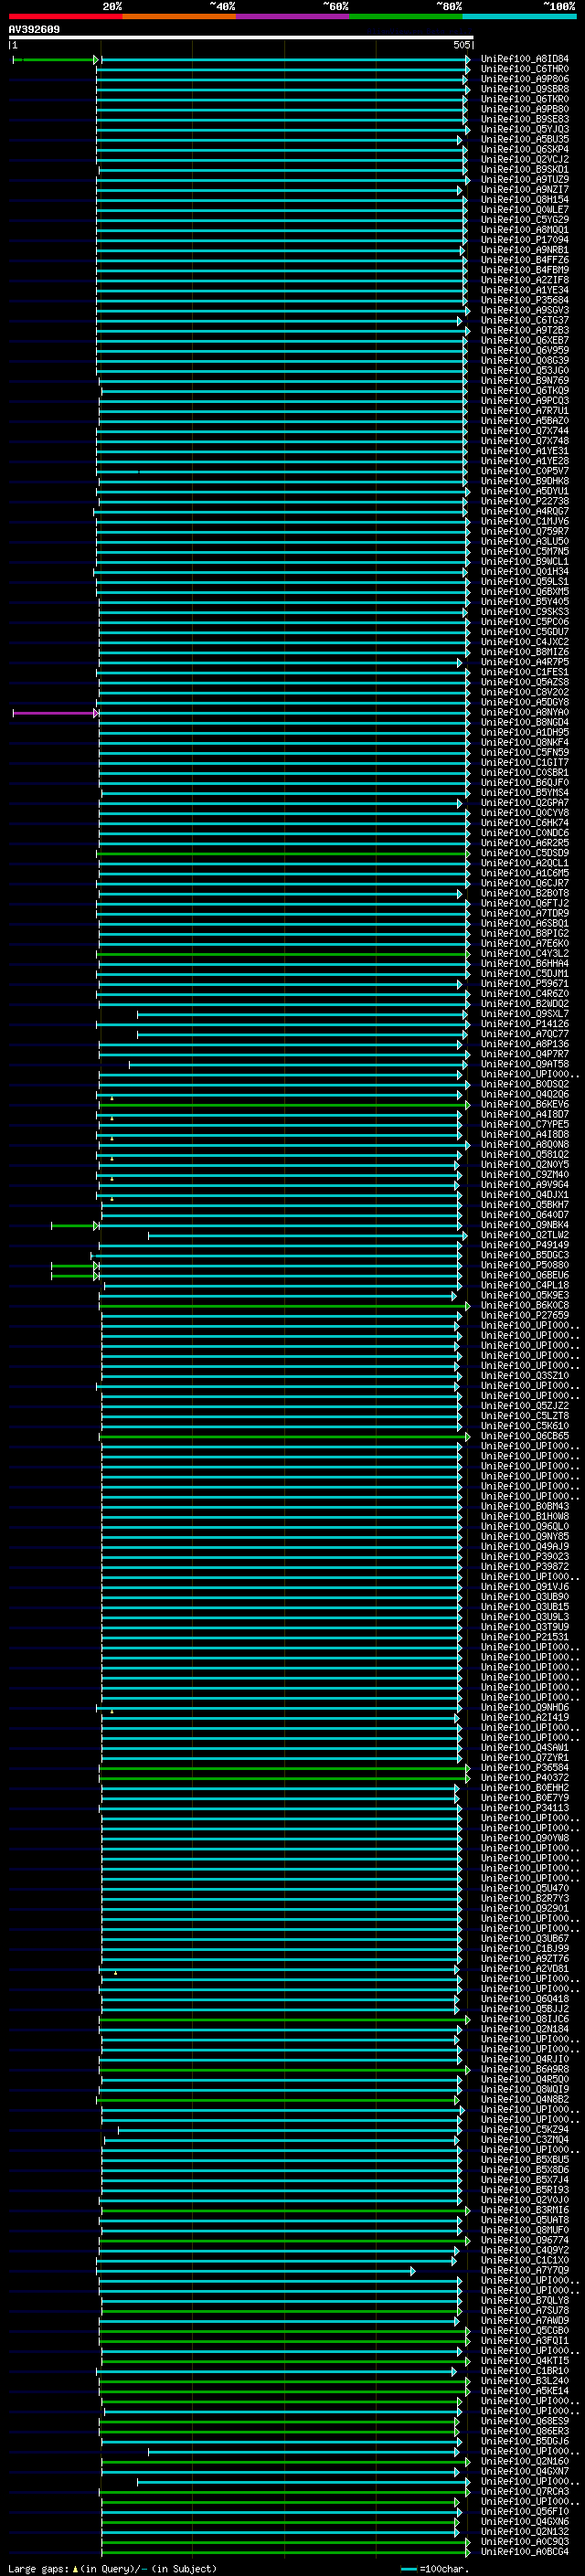Select the UniRef100_A0BCG4 label
Screen dimensions: 585x2576
(x=525, y=2551)
